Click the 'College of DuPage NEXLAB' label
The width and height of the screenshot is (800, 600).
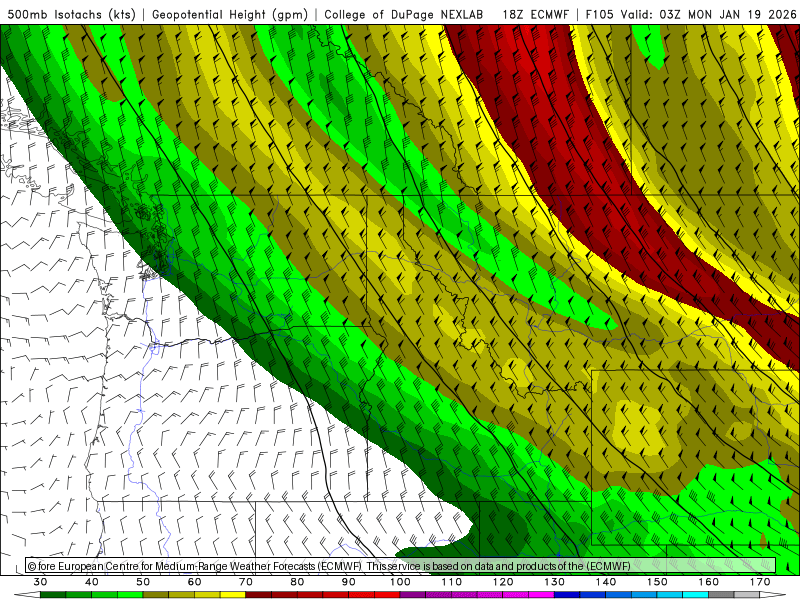(x=404, y=14)
